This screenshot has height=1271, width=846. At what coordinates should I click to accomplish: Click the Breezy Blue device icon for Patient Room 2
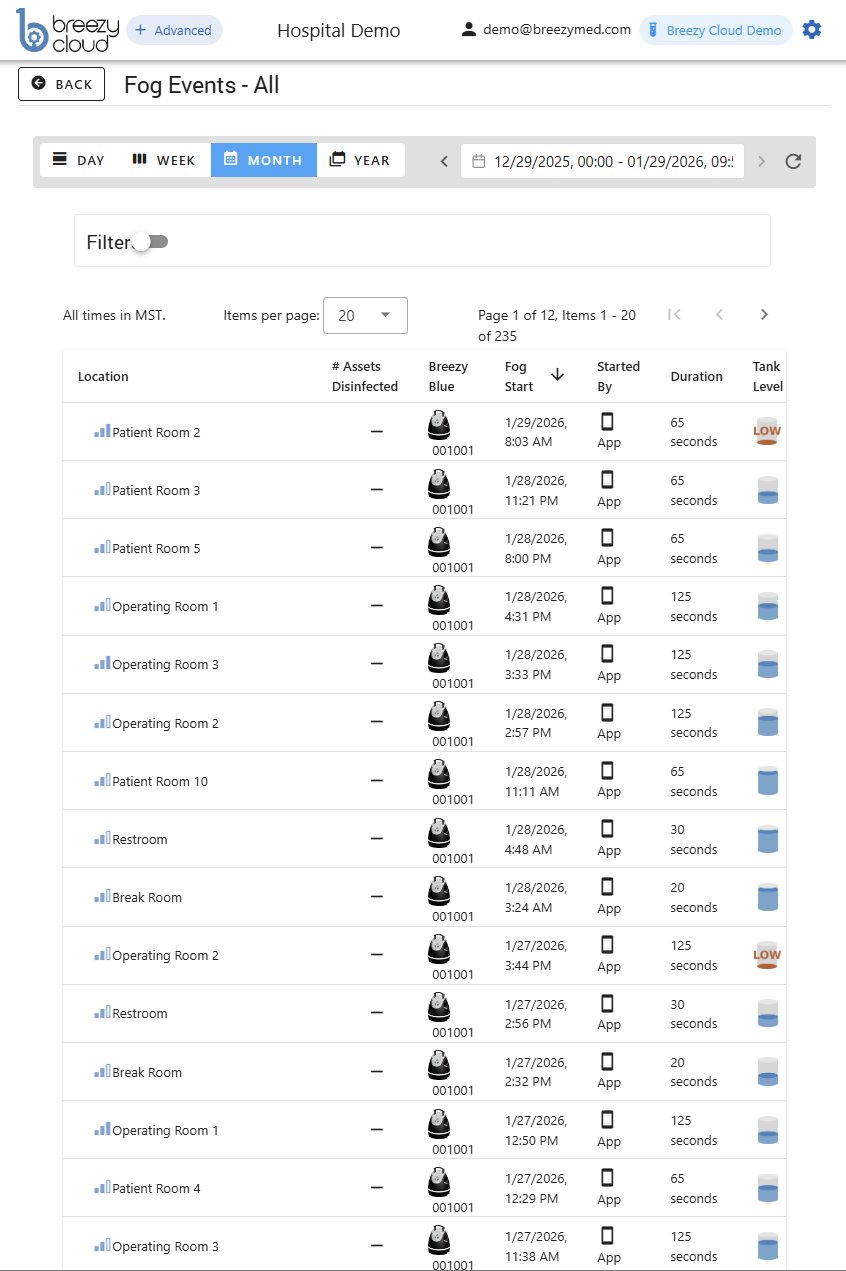(438, 425)
